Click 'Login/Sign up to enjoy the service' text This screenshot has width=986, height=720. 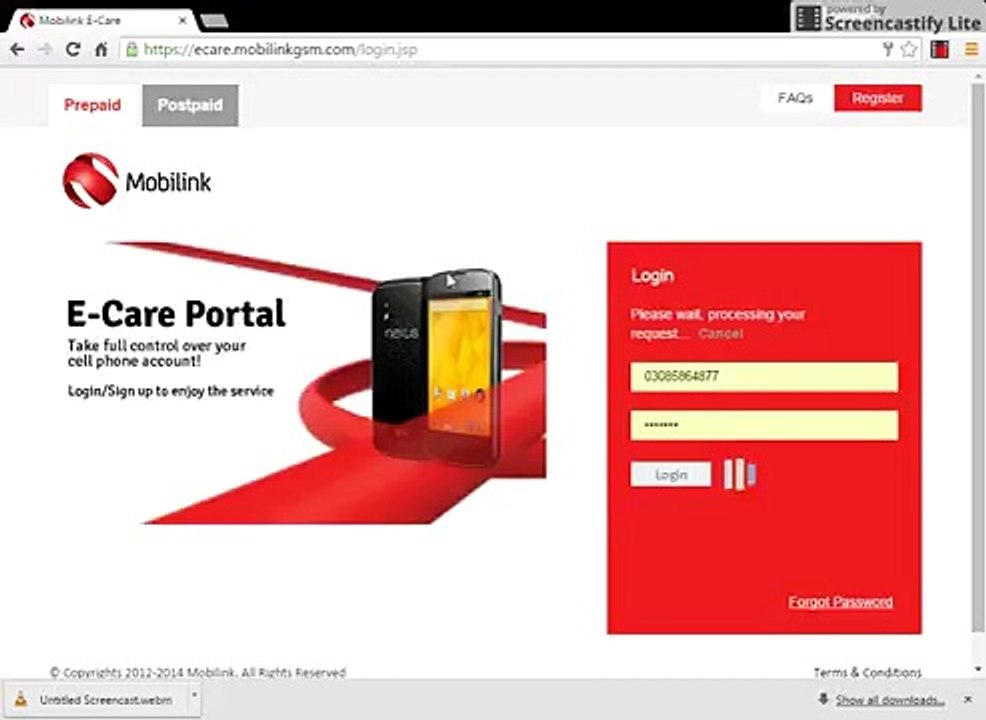tap(171, 391)
